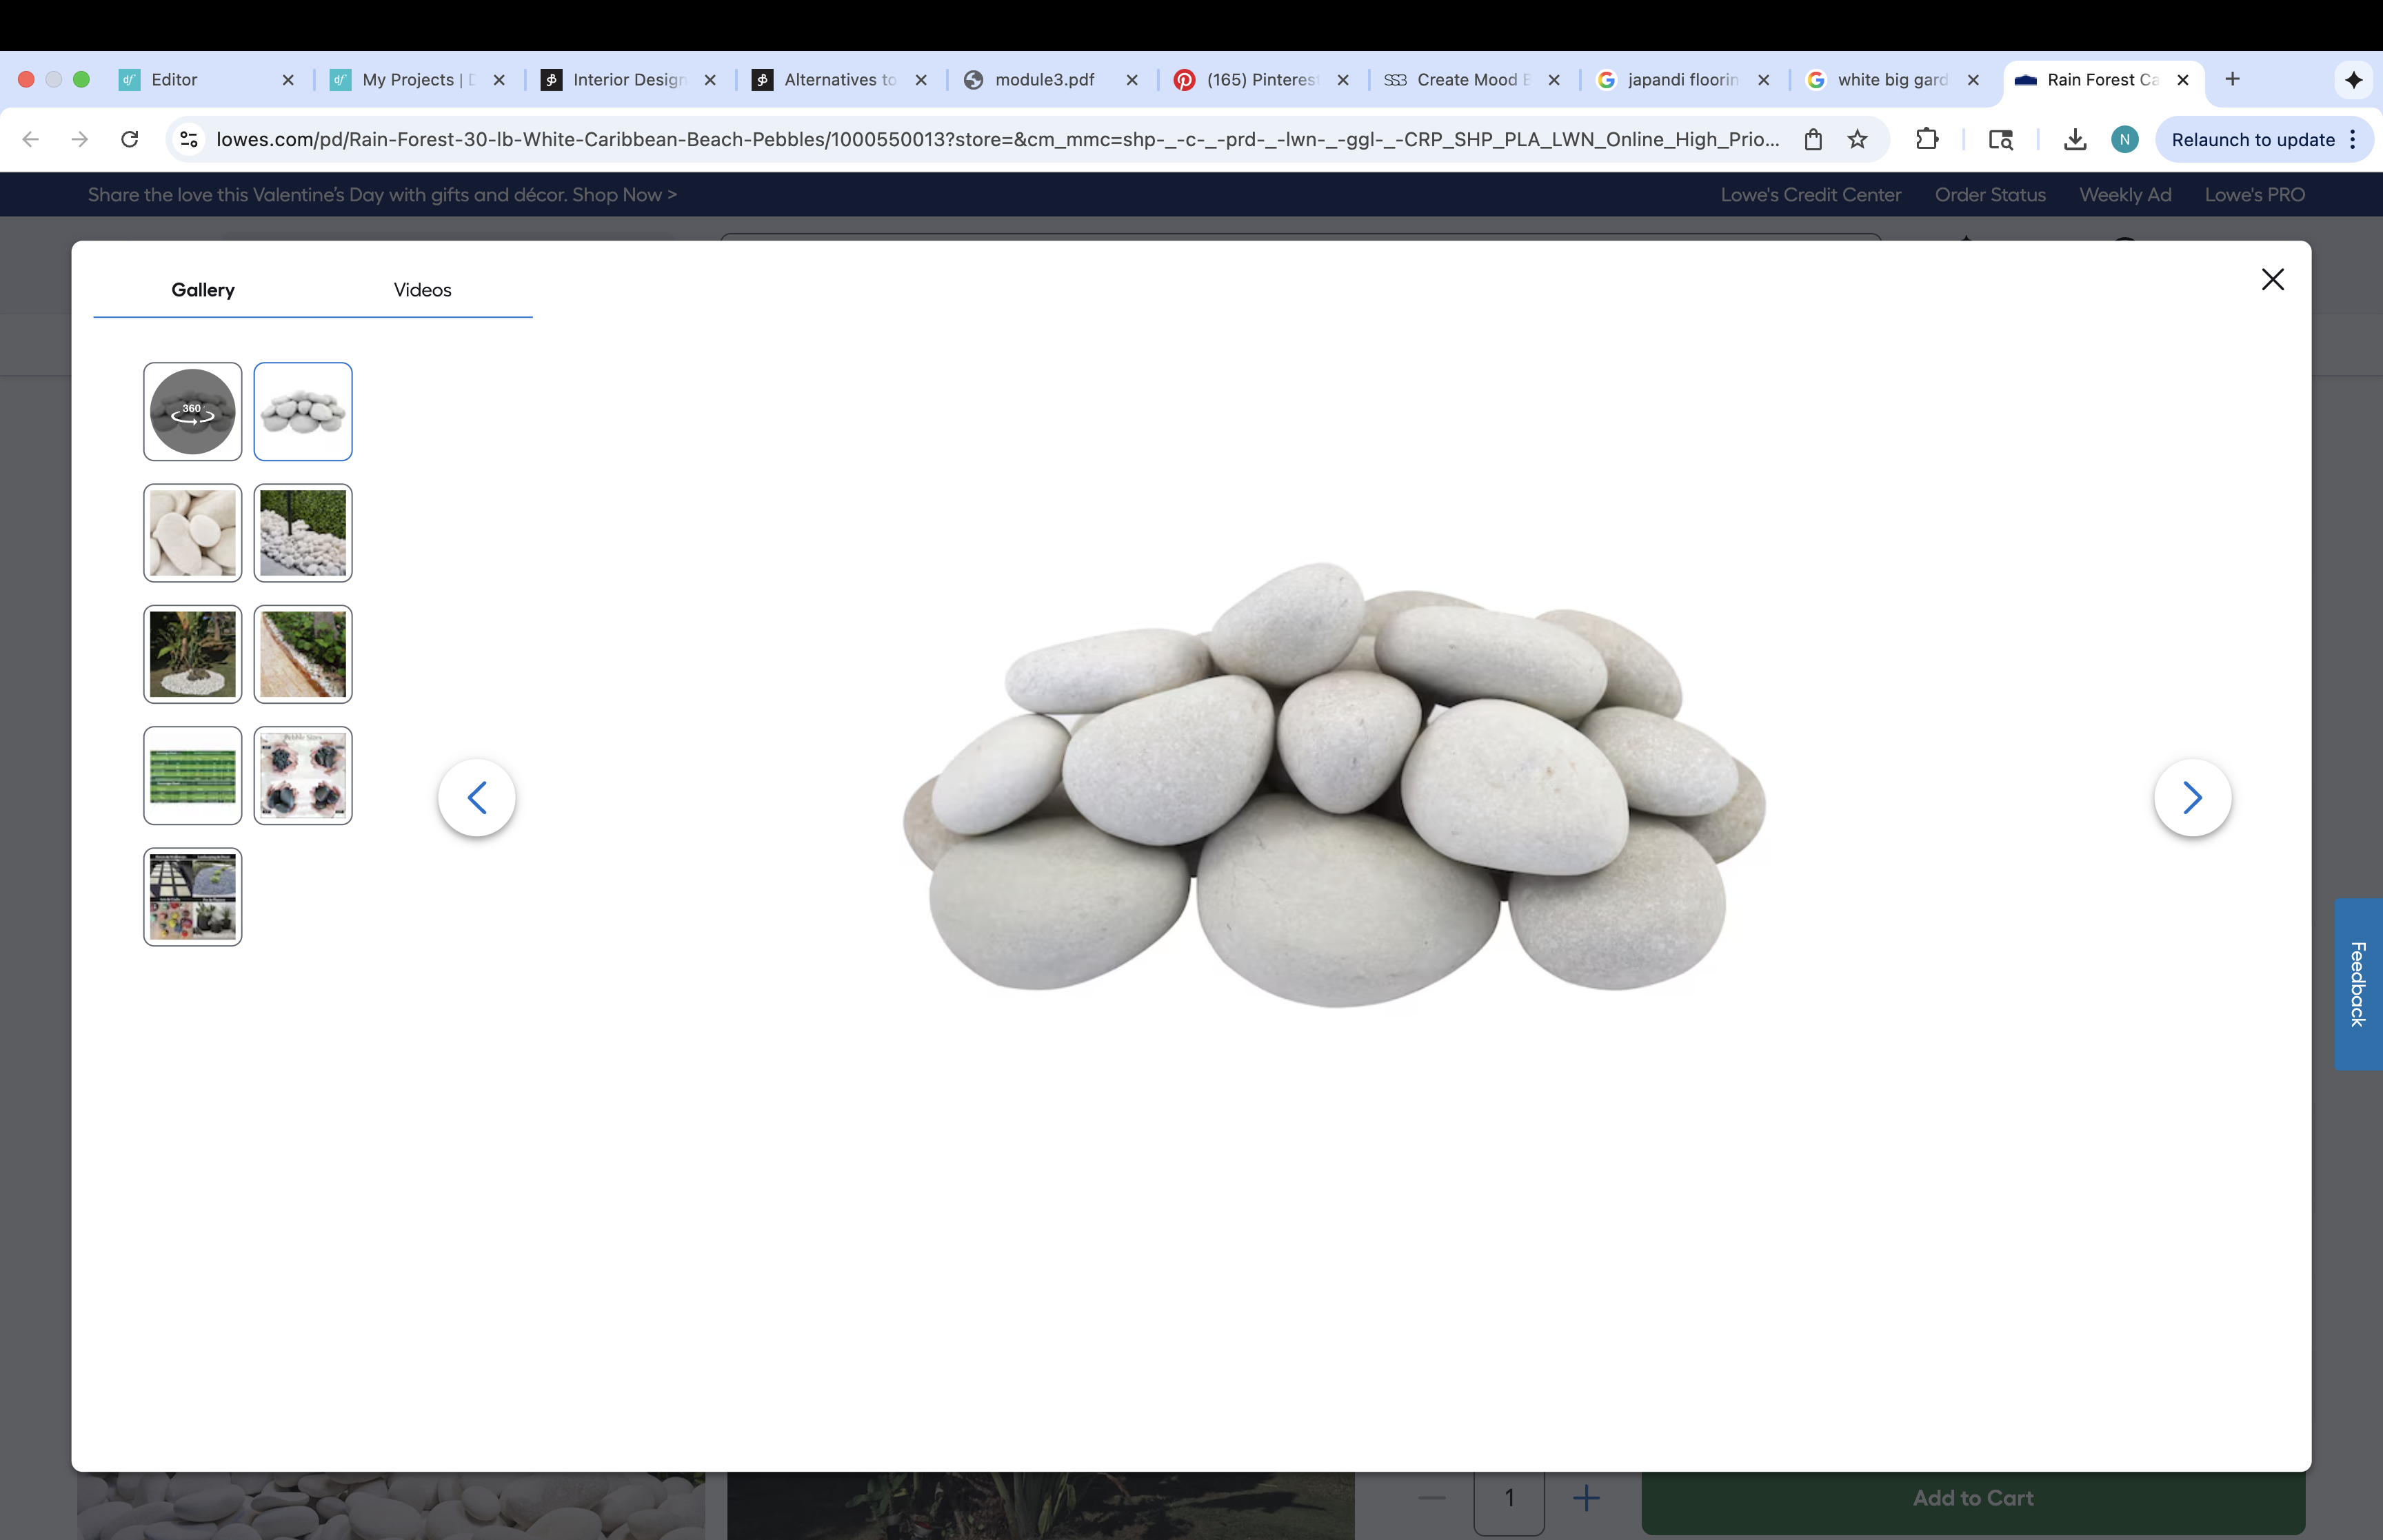Go to previous gallery image arrow
2383x1540 pixels.
pos(477,797)
